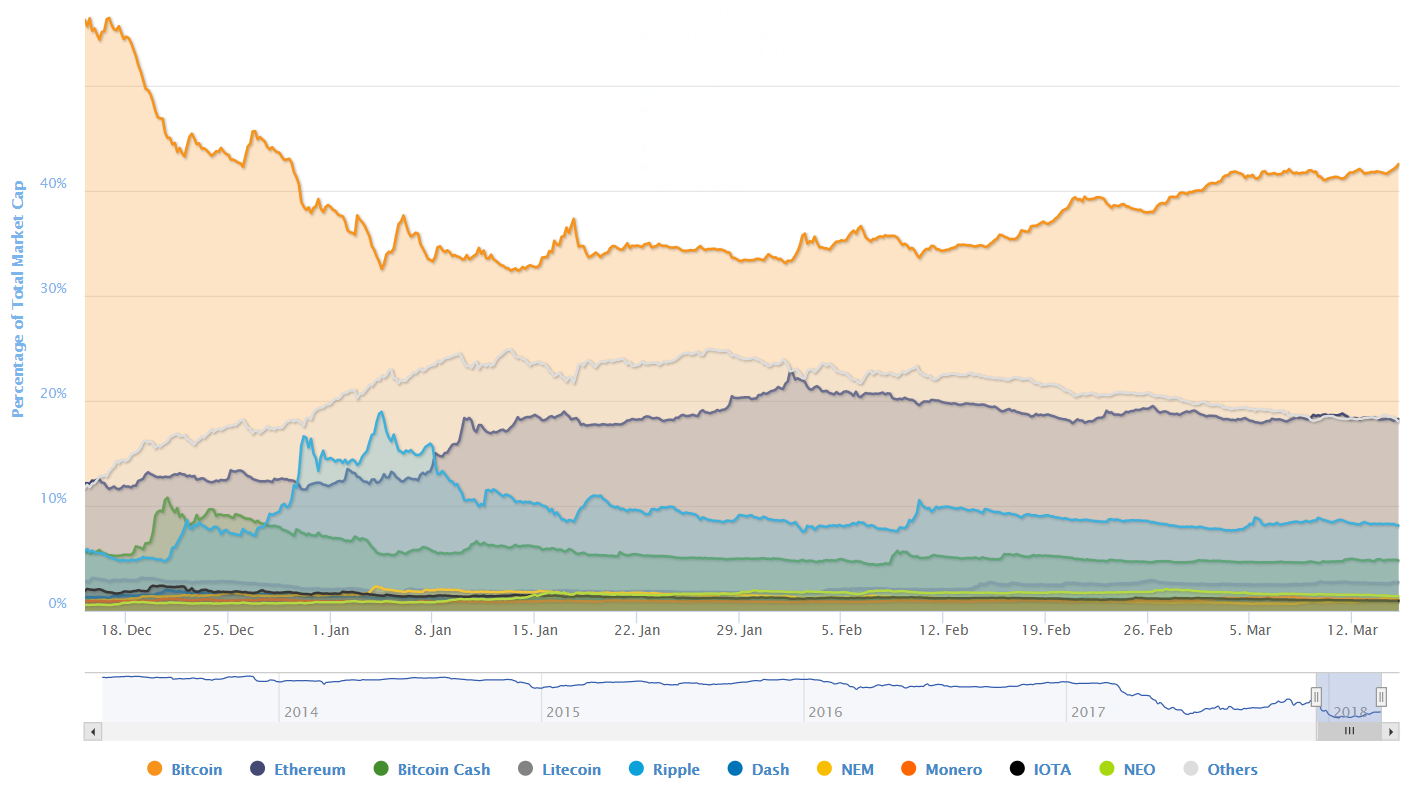Click the black IOTA legend dot
This screenshot has width=1413, height=786.
pyautogui.click(x=1017, y=769)
